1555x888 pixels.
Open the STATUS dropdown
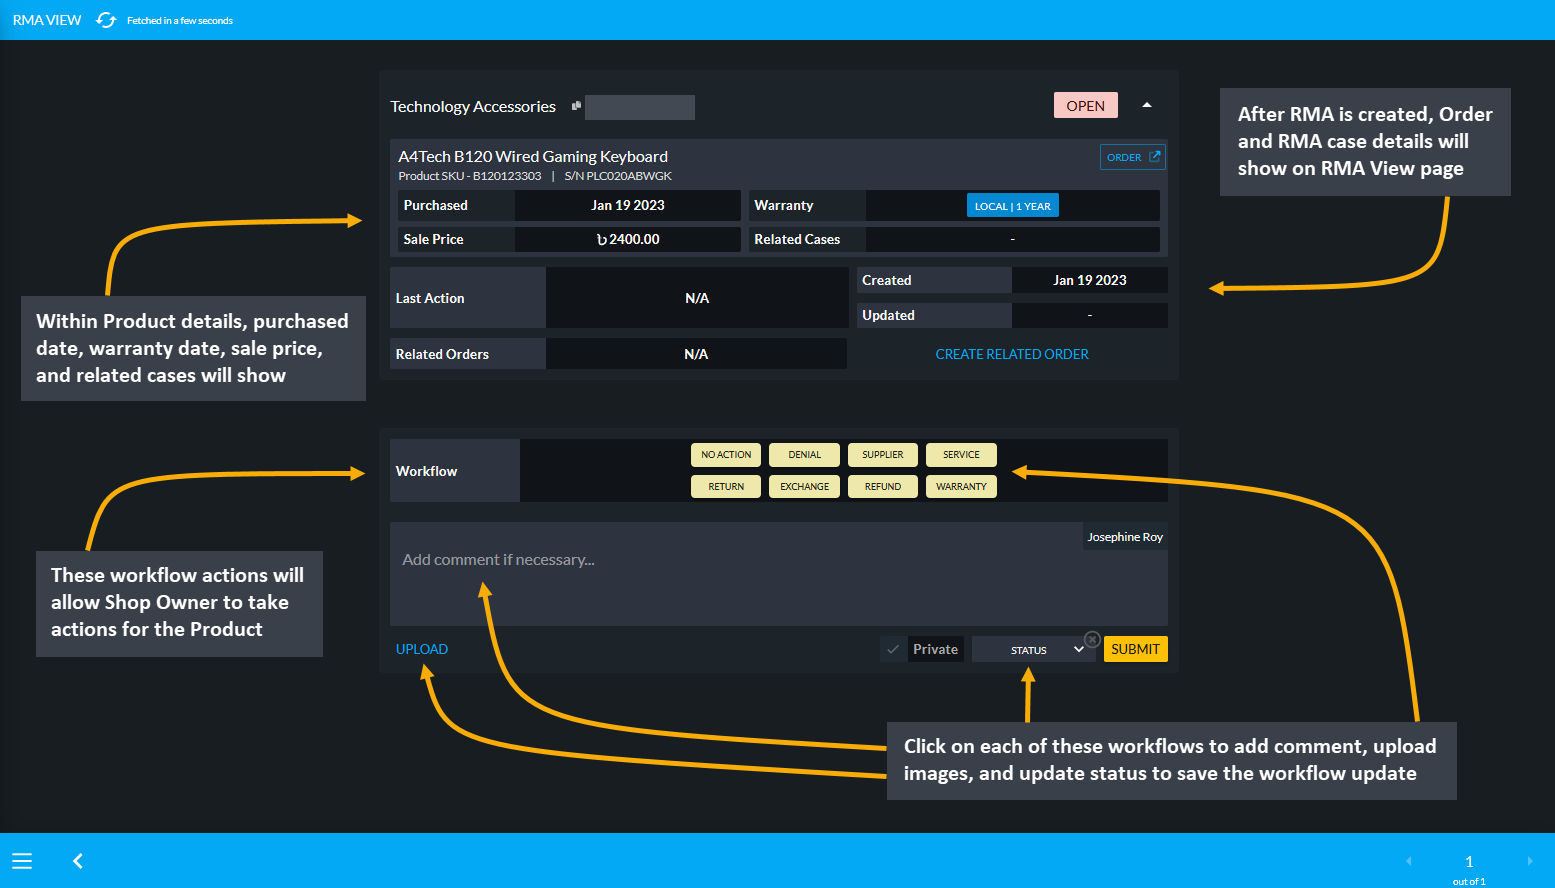tap(1034, 649)
